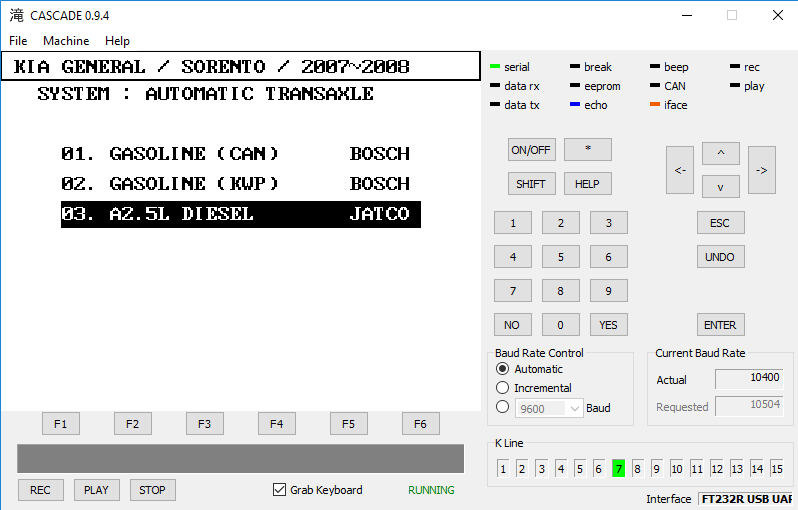
Task: Start recording with the REC button
Action: 40,490
